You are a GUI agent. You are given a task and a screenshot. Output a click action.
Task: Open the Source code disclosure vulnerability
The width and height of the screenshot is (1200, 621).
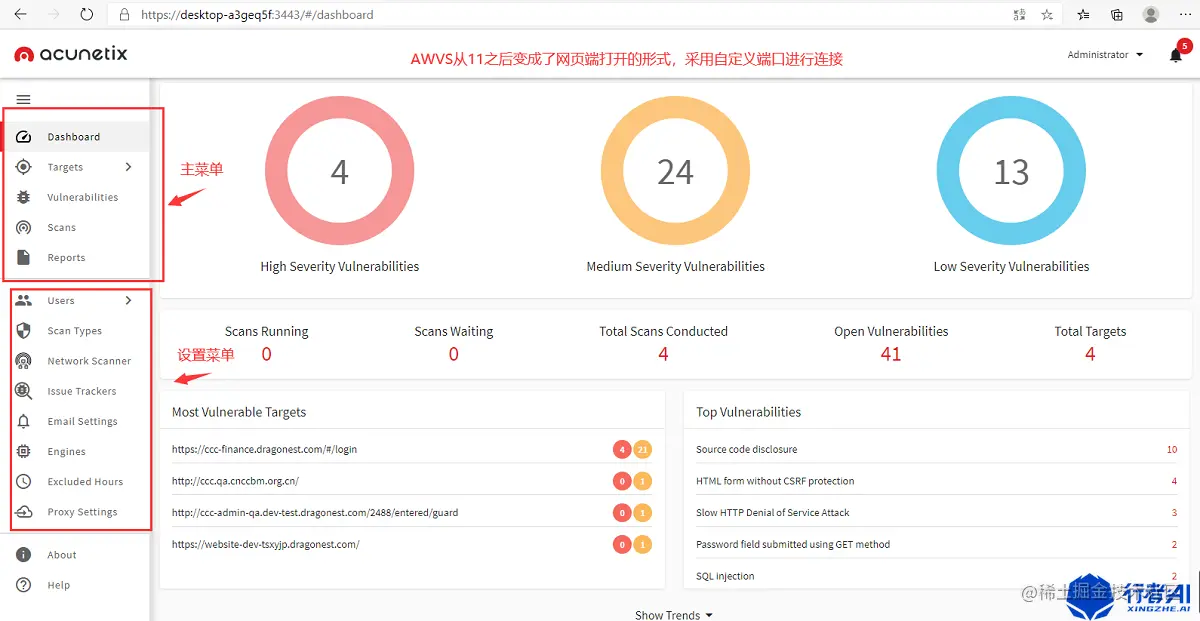pyautogui.click(x=746, y=449)
